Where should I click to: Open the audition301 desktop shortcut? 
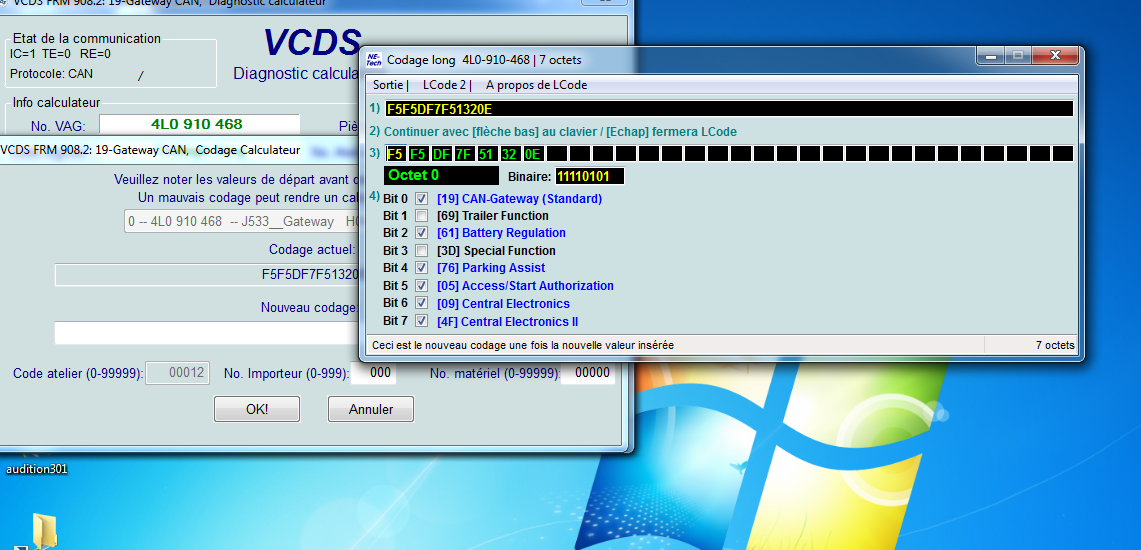point(37,468)
